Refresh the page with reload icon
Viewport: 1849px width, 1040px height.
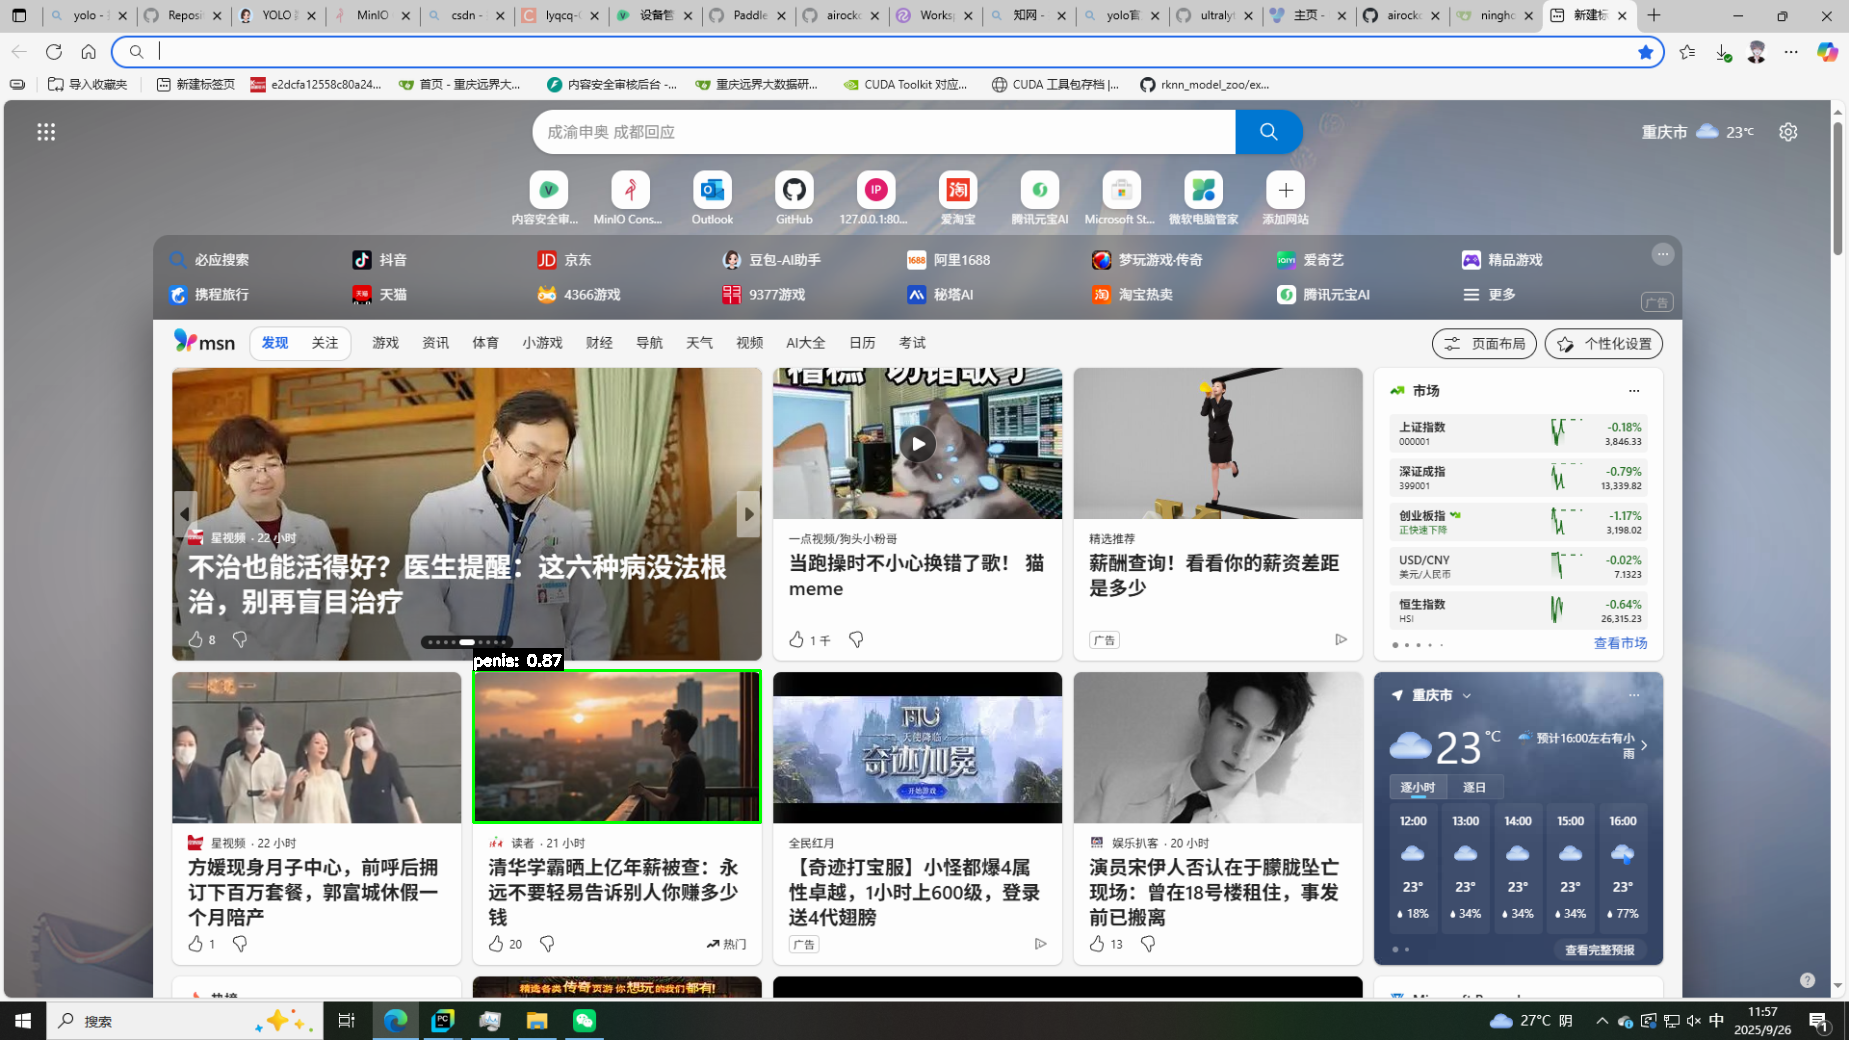click(54, 52)
